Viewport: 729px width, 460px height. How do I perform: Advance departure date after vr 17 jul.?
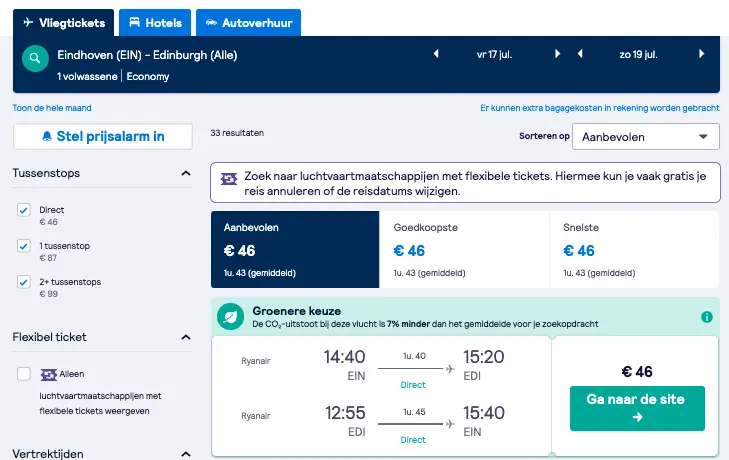(x=557, y=54)
